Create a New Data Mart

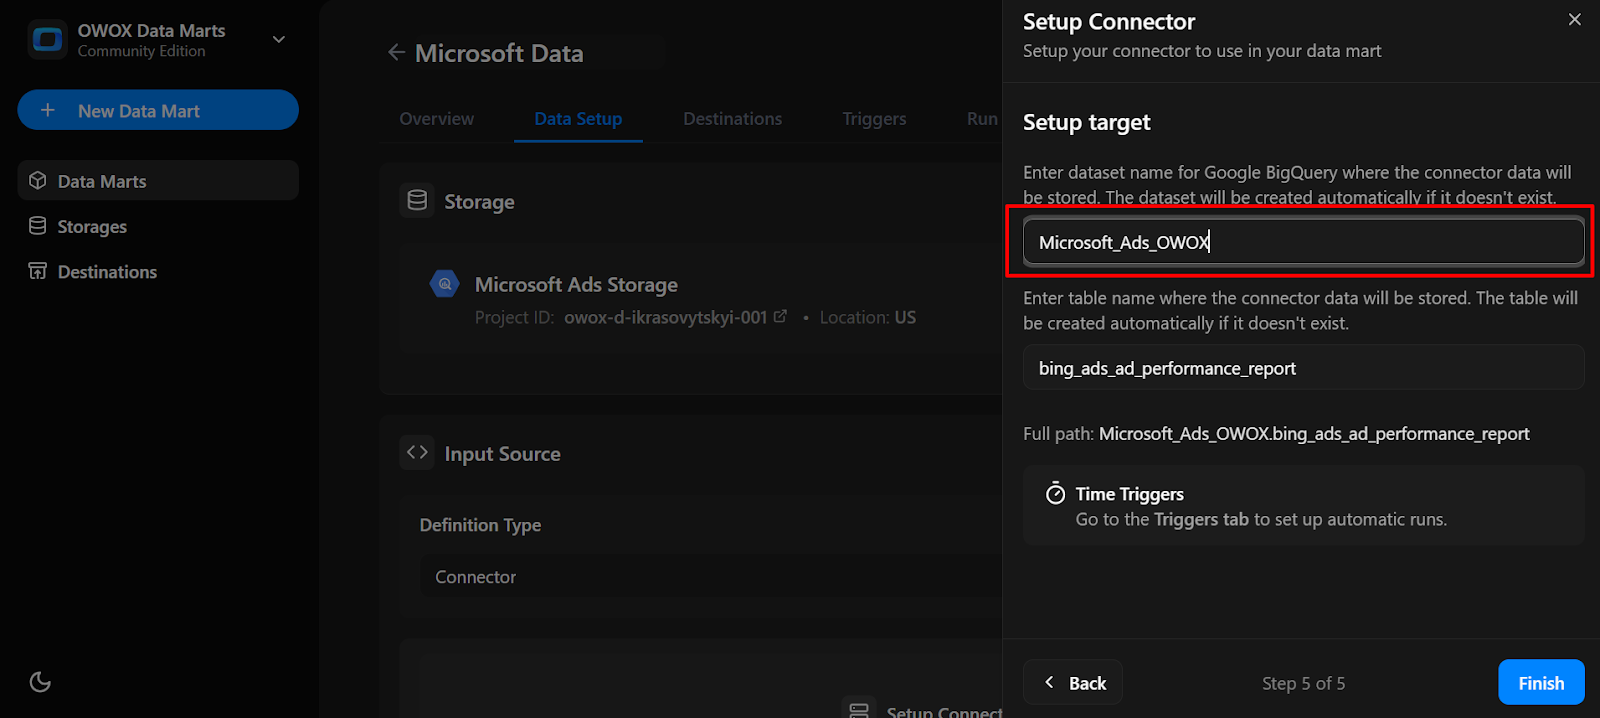[158, 111]
